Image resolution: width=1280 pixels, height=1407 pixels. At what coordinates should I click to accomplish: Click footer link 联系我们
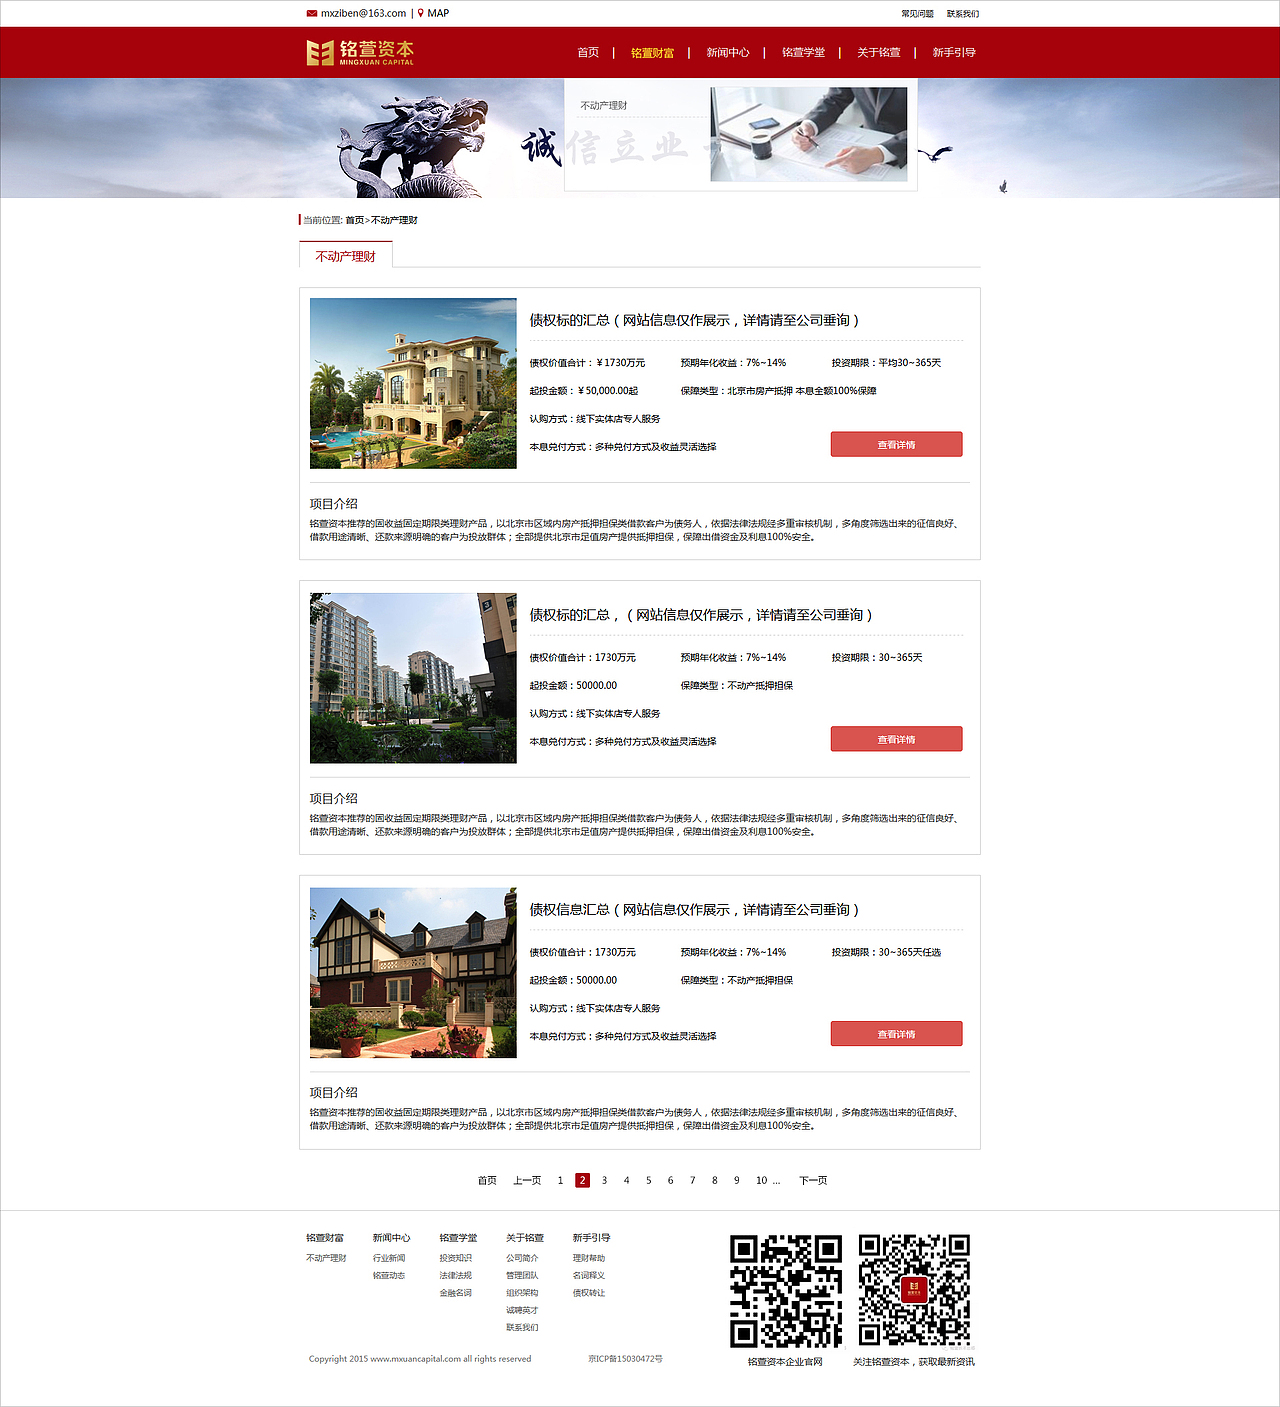pos(522,1328)
